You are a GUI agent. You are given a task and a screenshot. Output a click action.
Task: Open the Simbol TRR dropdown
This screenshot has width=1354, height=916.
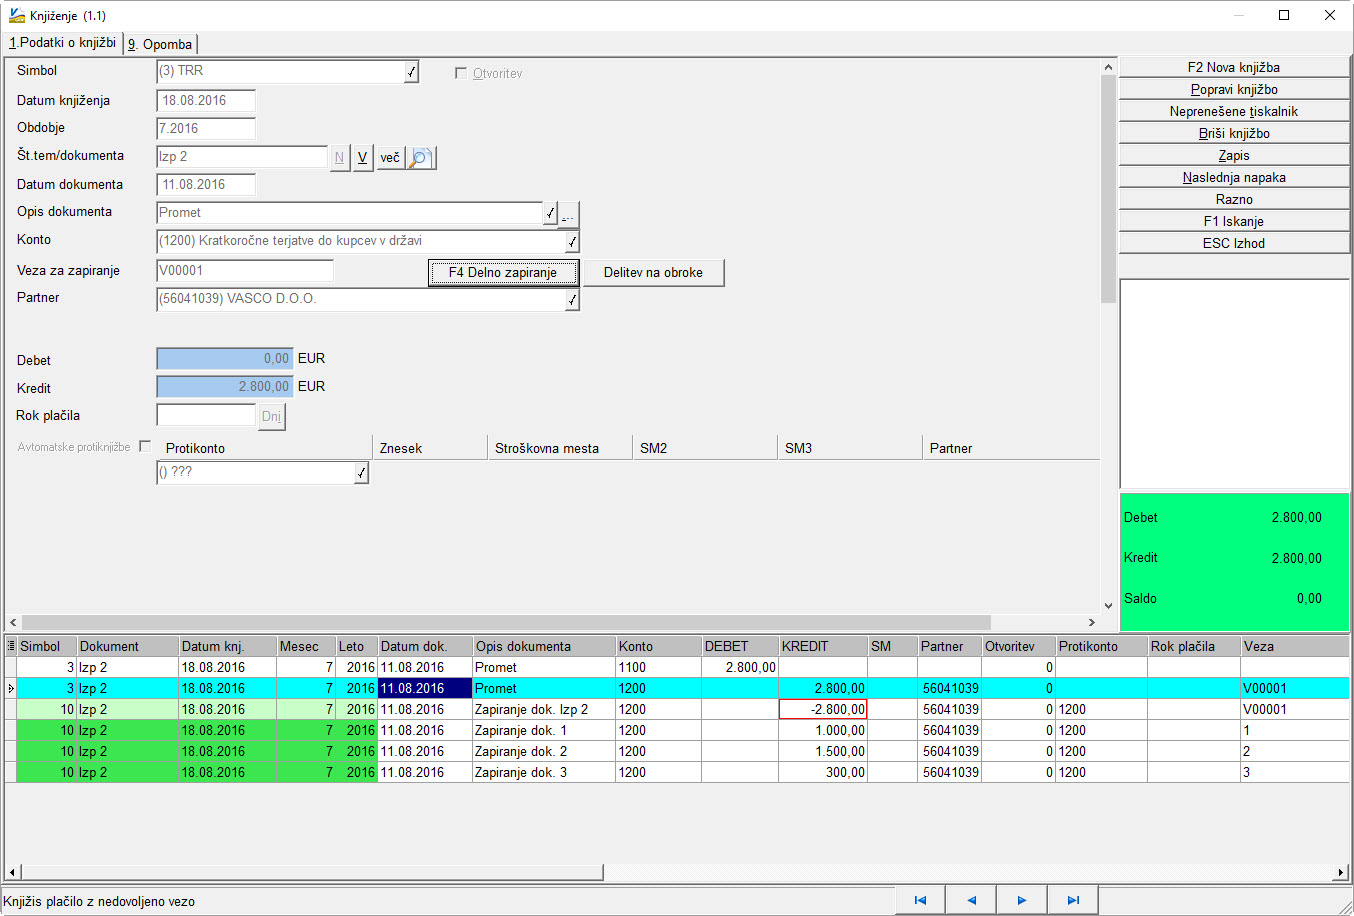point(411,72)
